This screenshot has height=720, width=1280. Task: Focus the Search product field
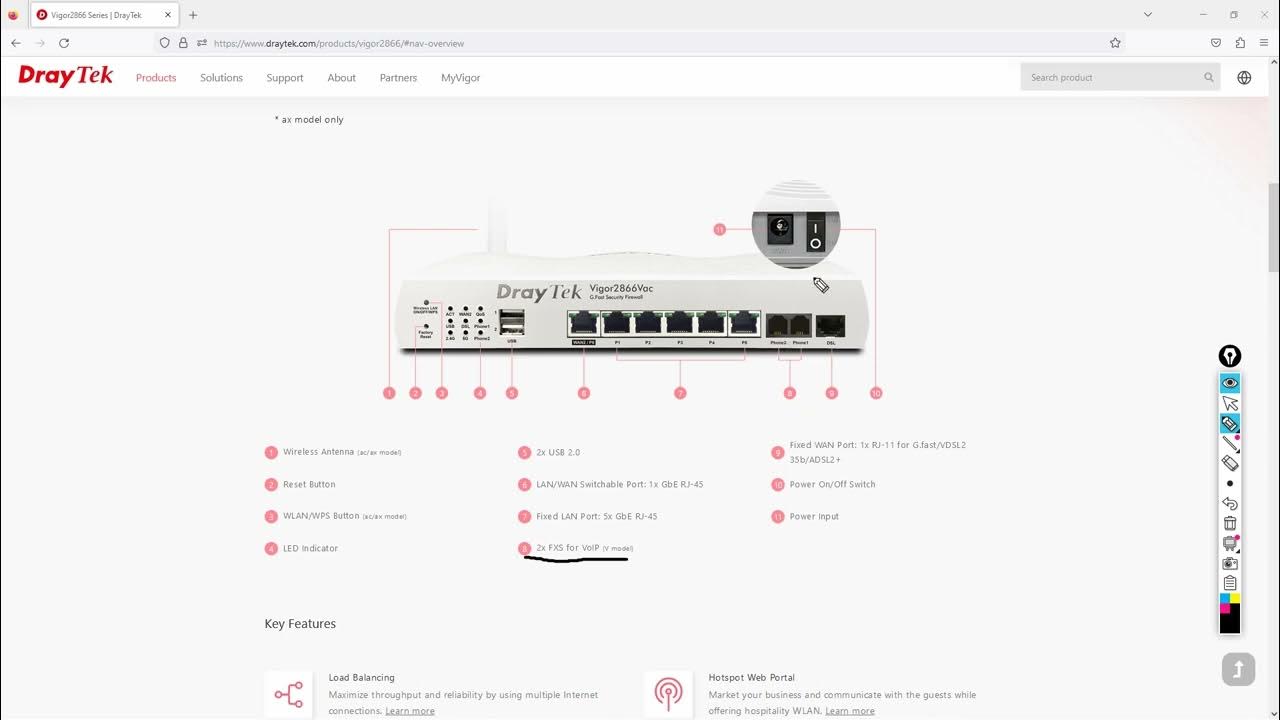point(1120,77)
